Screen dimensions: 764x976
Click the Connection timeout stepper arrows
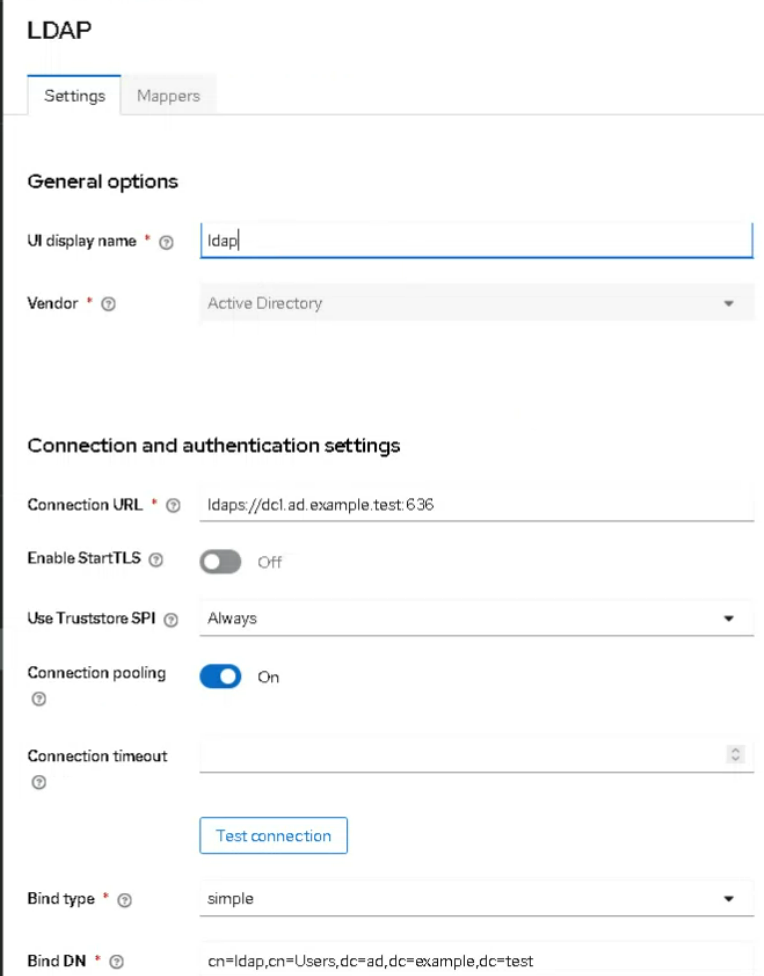click(x=736, y=755)
